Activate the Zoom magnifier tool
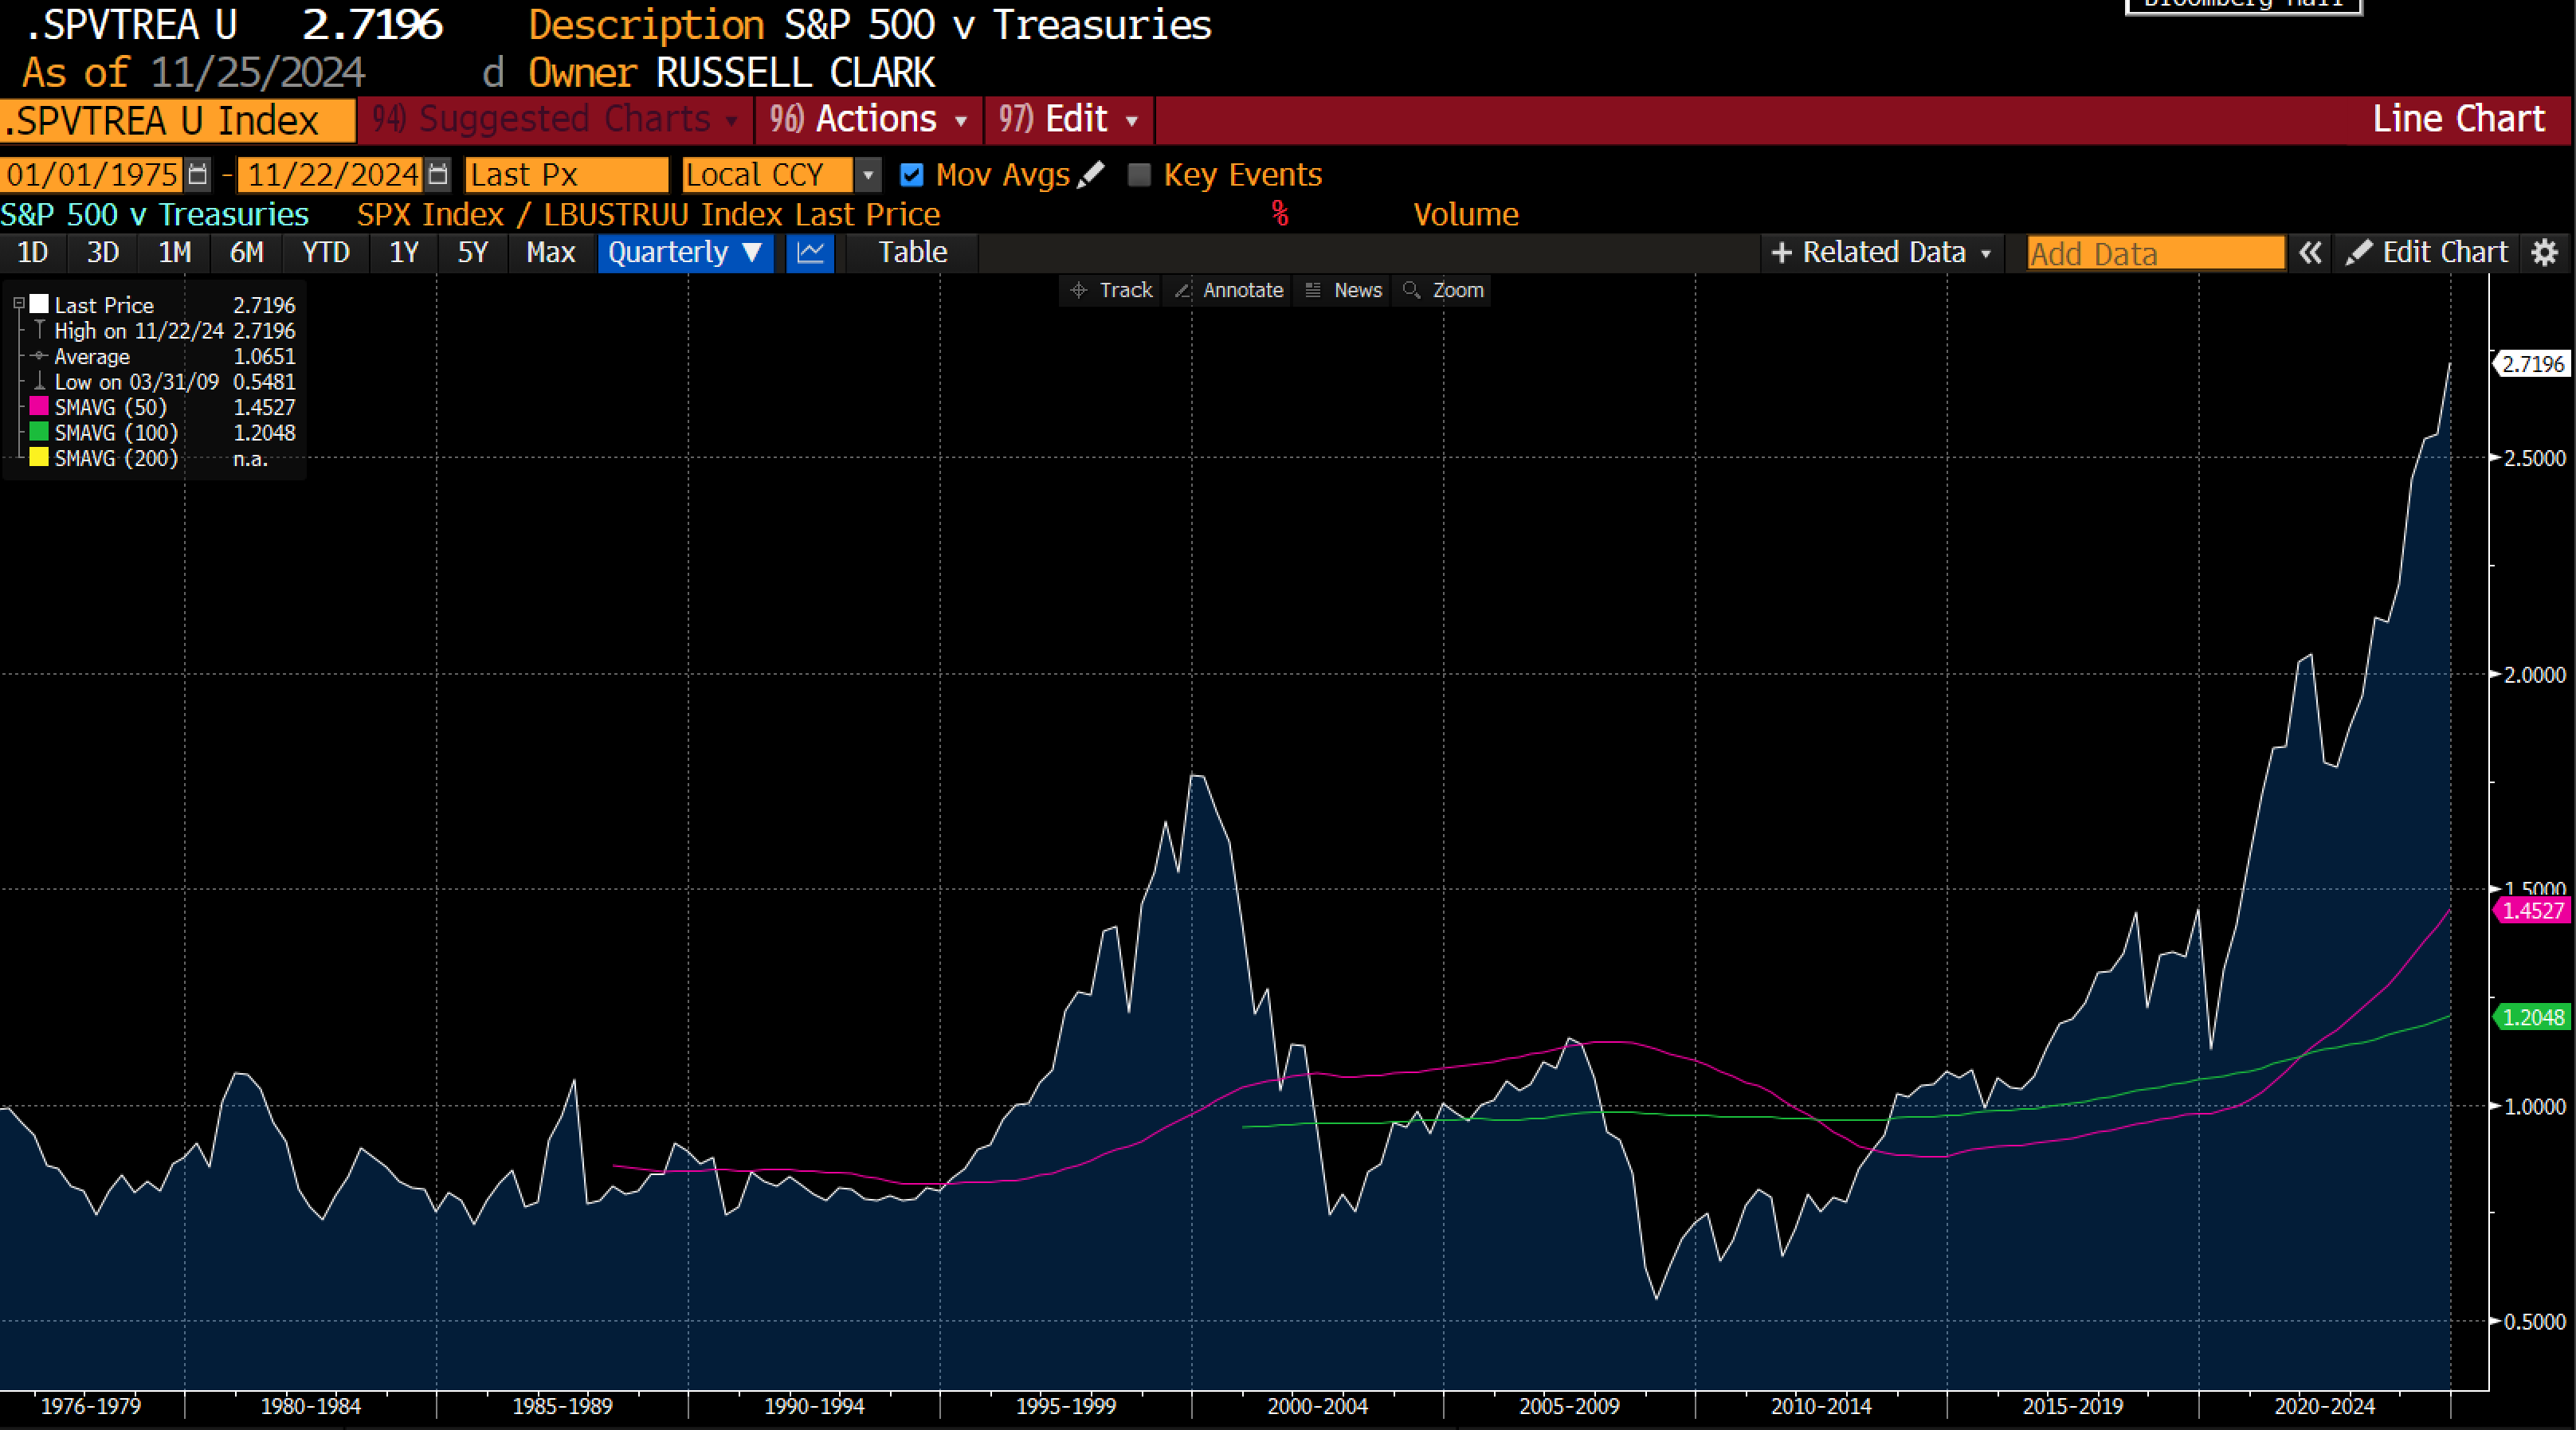 (1443, 290)
